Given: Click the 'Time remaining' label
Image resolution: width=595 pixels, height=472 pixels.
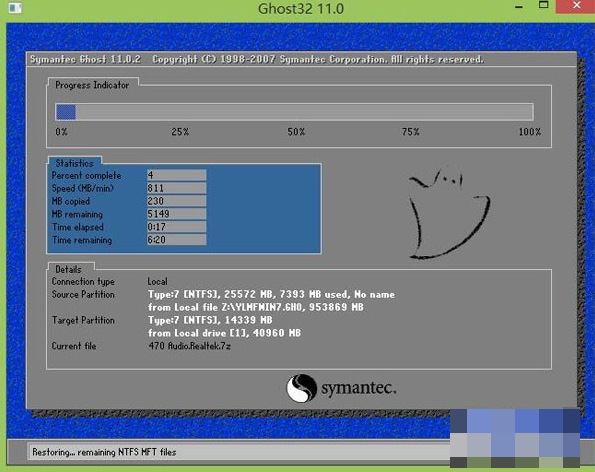Looking at the screenshot, I should click(82, 240).
